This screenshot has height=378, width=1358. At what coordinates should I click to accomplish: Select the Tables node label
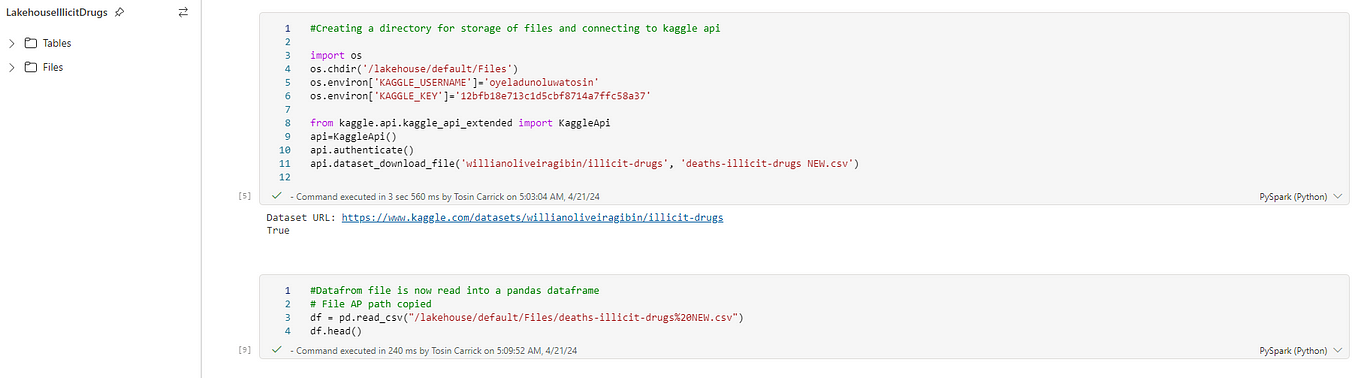[57, 43]
